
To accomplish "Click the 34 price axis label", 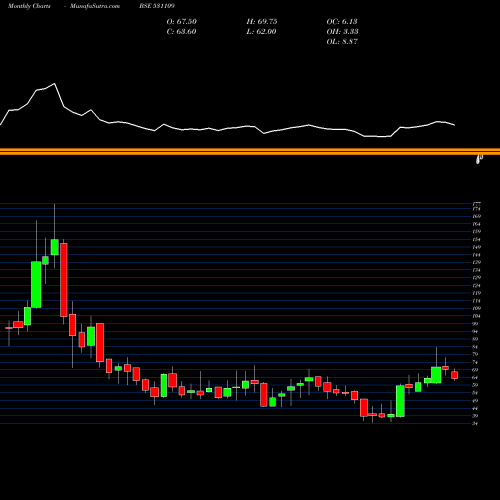I will 475,424.
